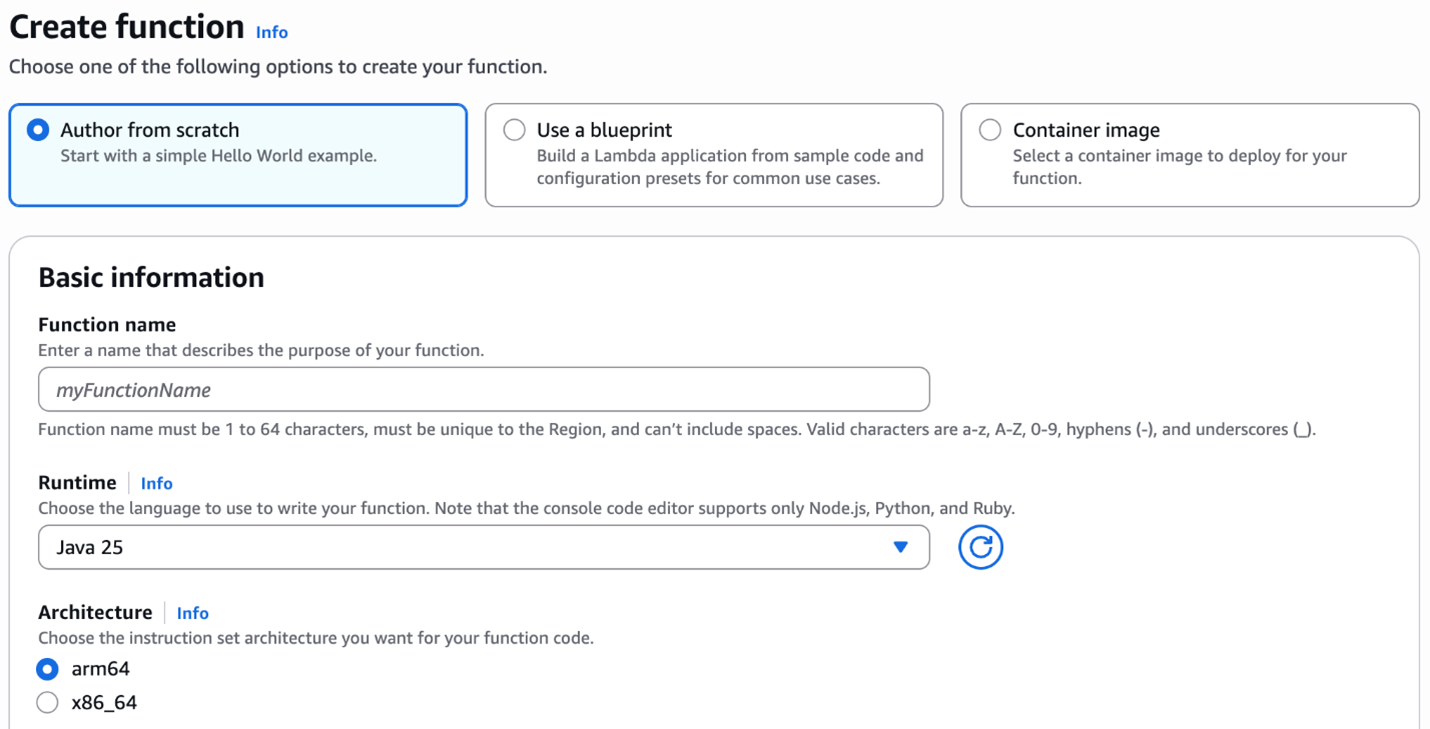1430x729 pixels.
Task: Click the Container image card description text
Action: pos(1179,167)
